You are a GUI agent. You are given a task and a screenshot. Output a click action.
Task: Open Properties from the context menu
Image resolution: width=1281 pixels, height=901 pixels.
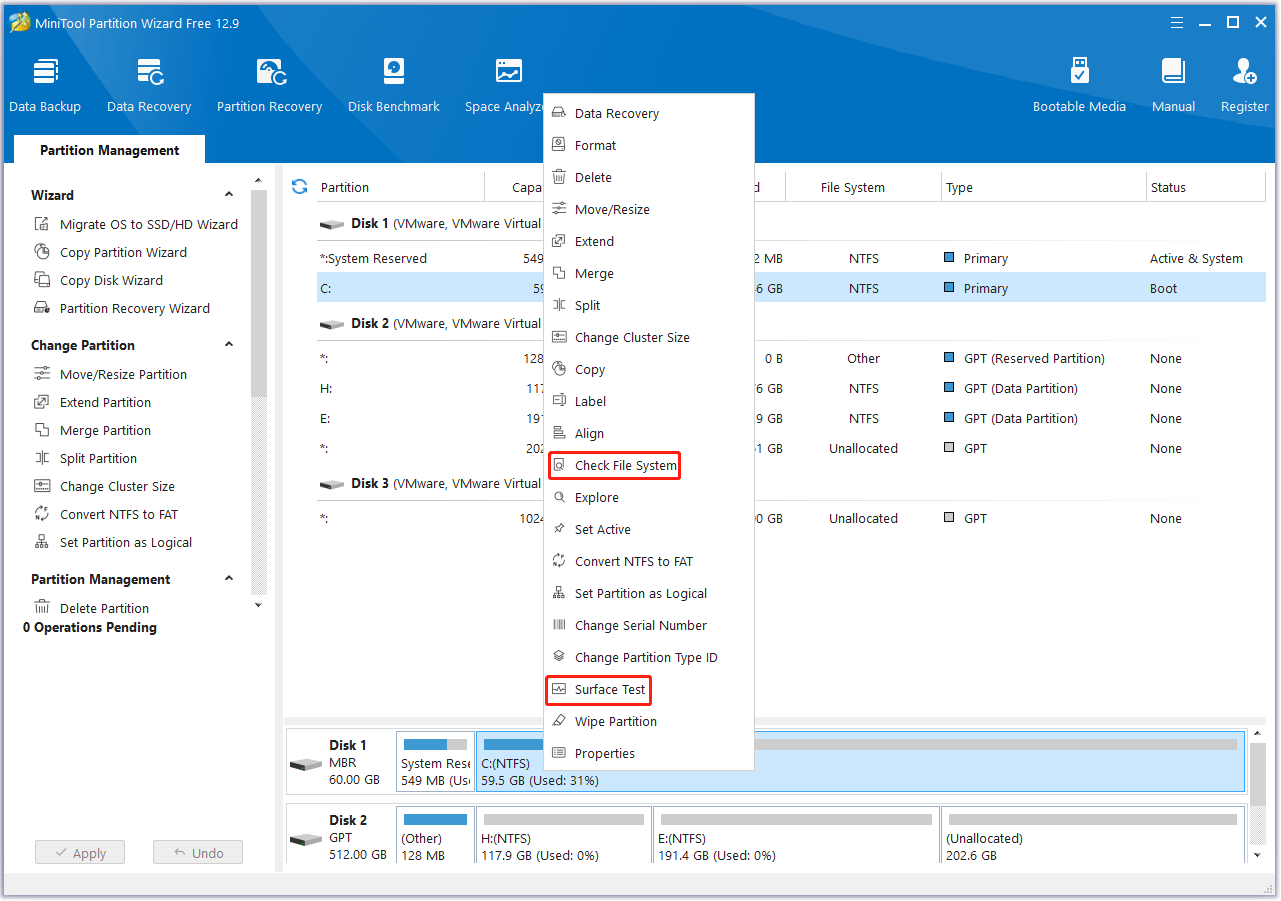coord(648,754)
